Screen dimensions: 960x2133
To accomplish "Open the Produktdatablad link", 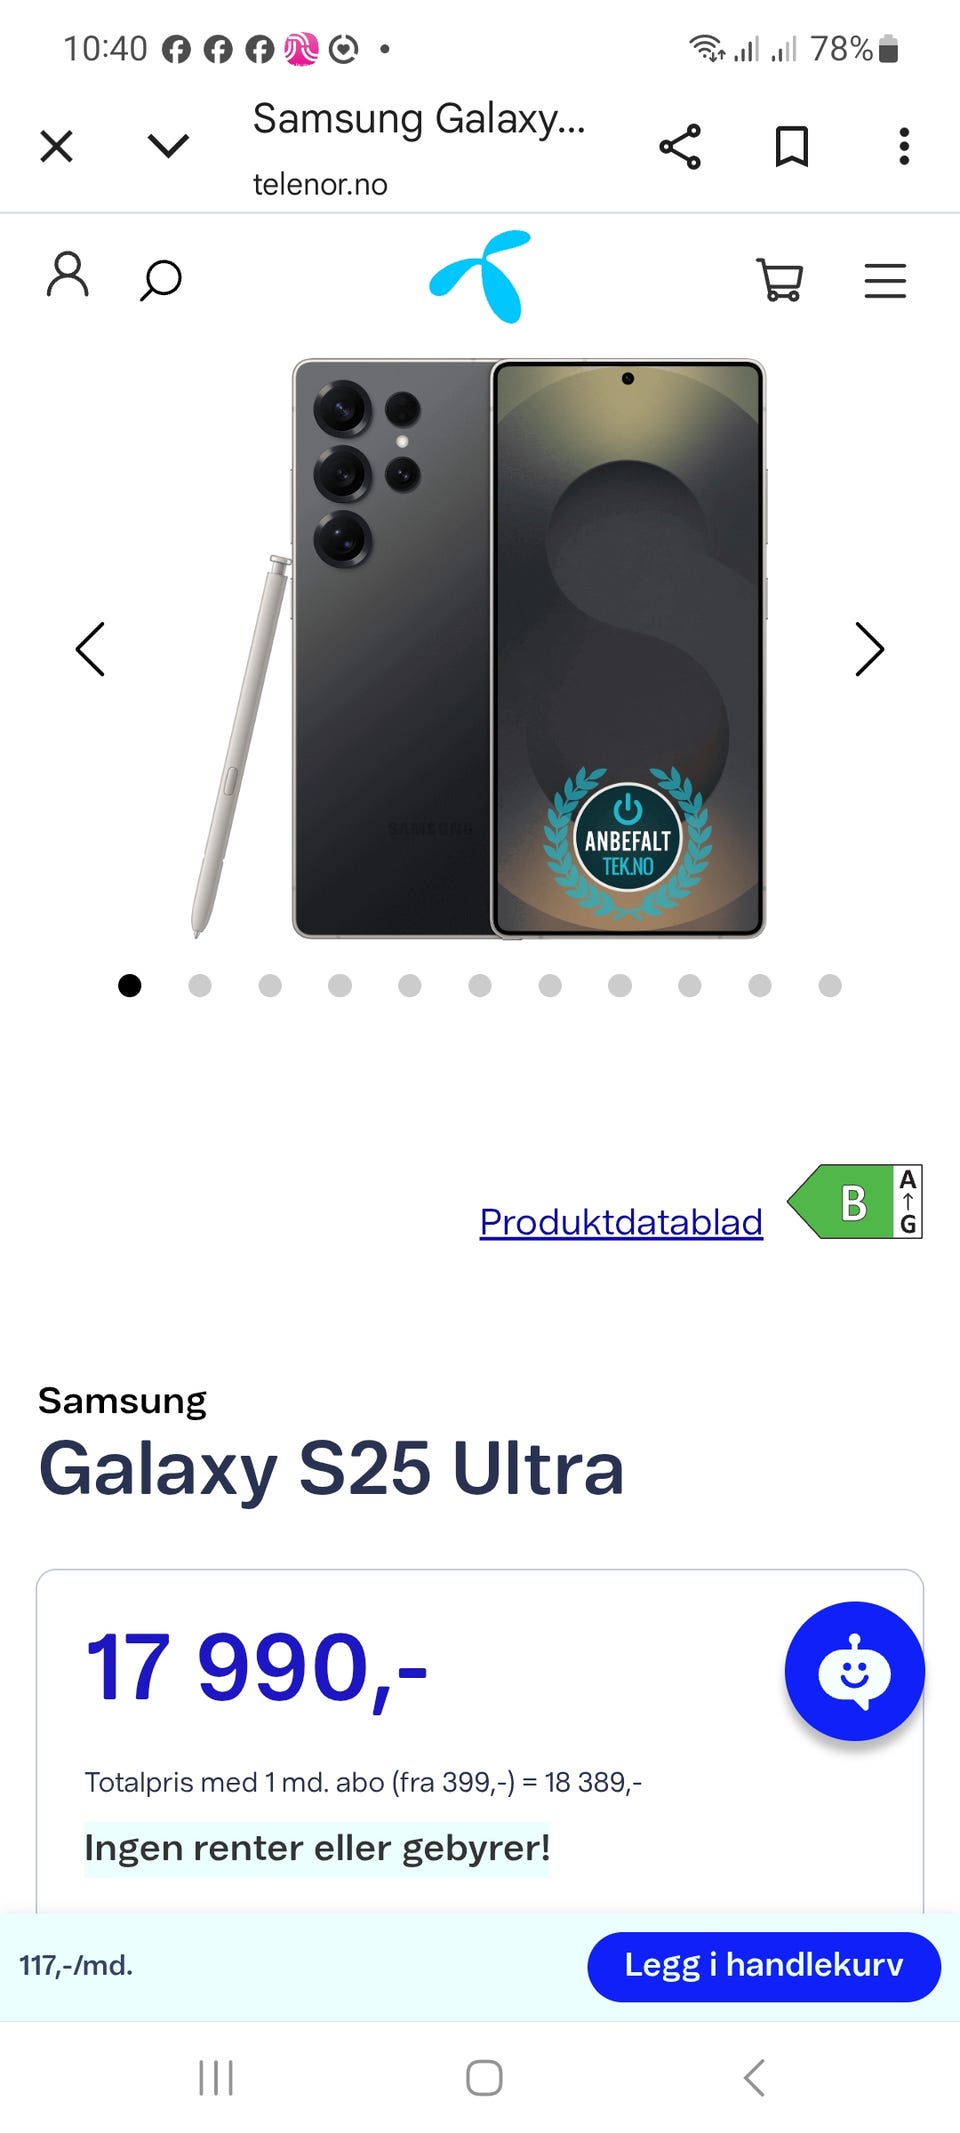I will [621, 1222].
